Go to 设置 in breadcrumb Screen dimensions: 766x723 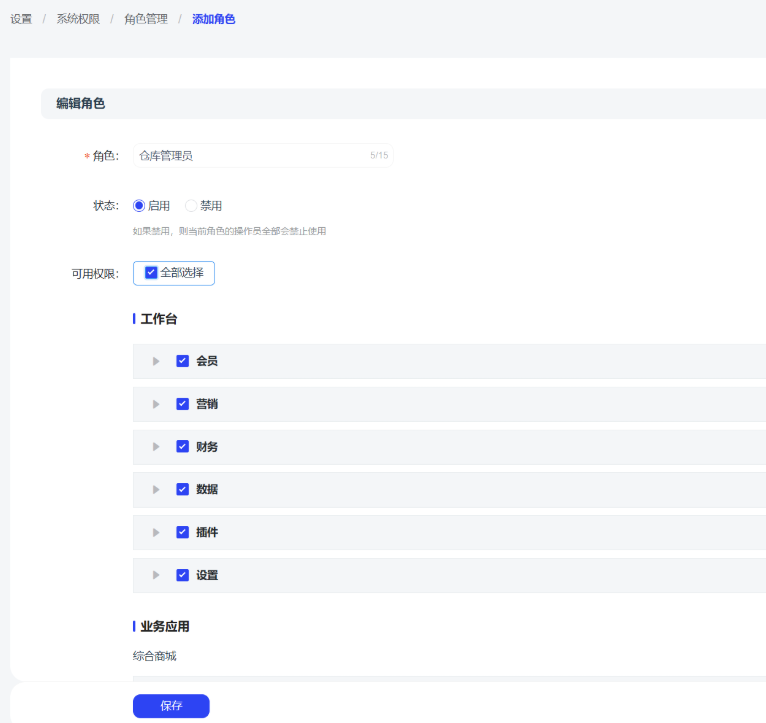pos(21,19)
